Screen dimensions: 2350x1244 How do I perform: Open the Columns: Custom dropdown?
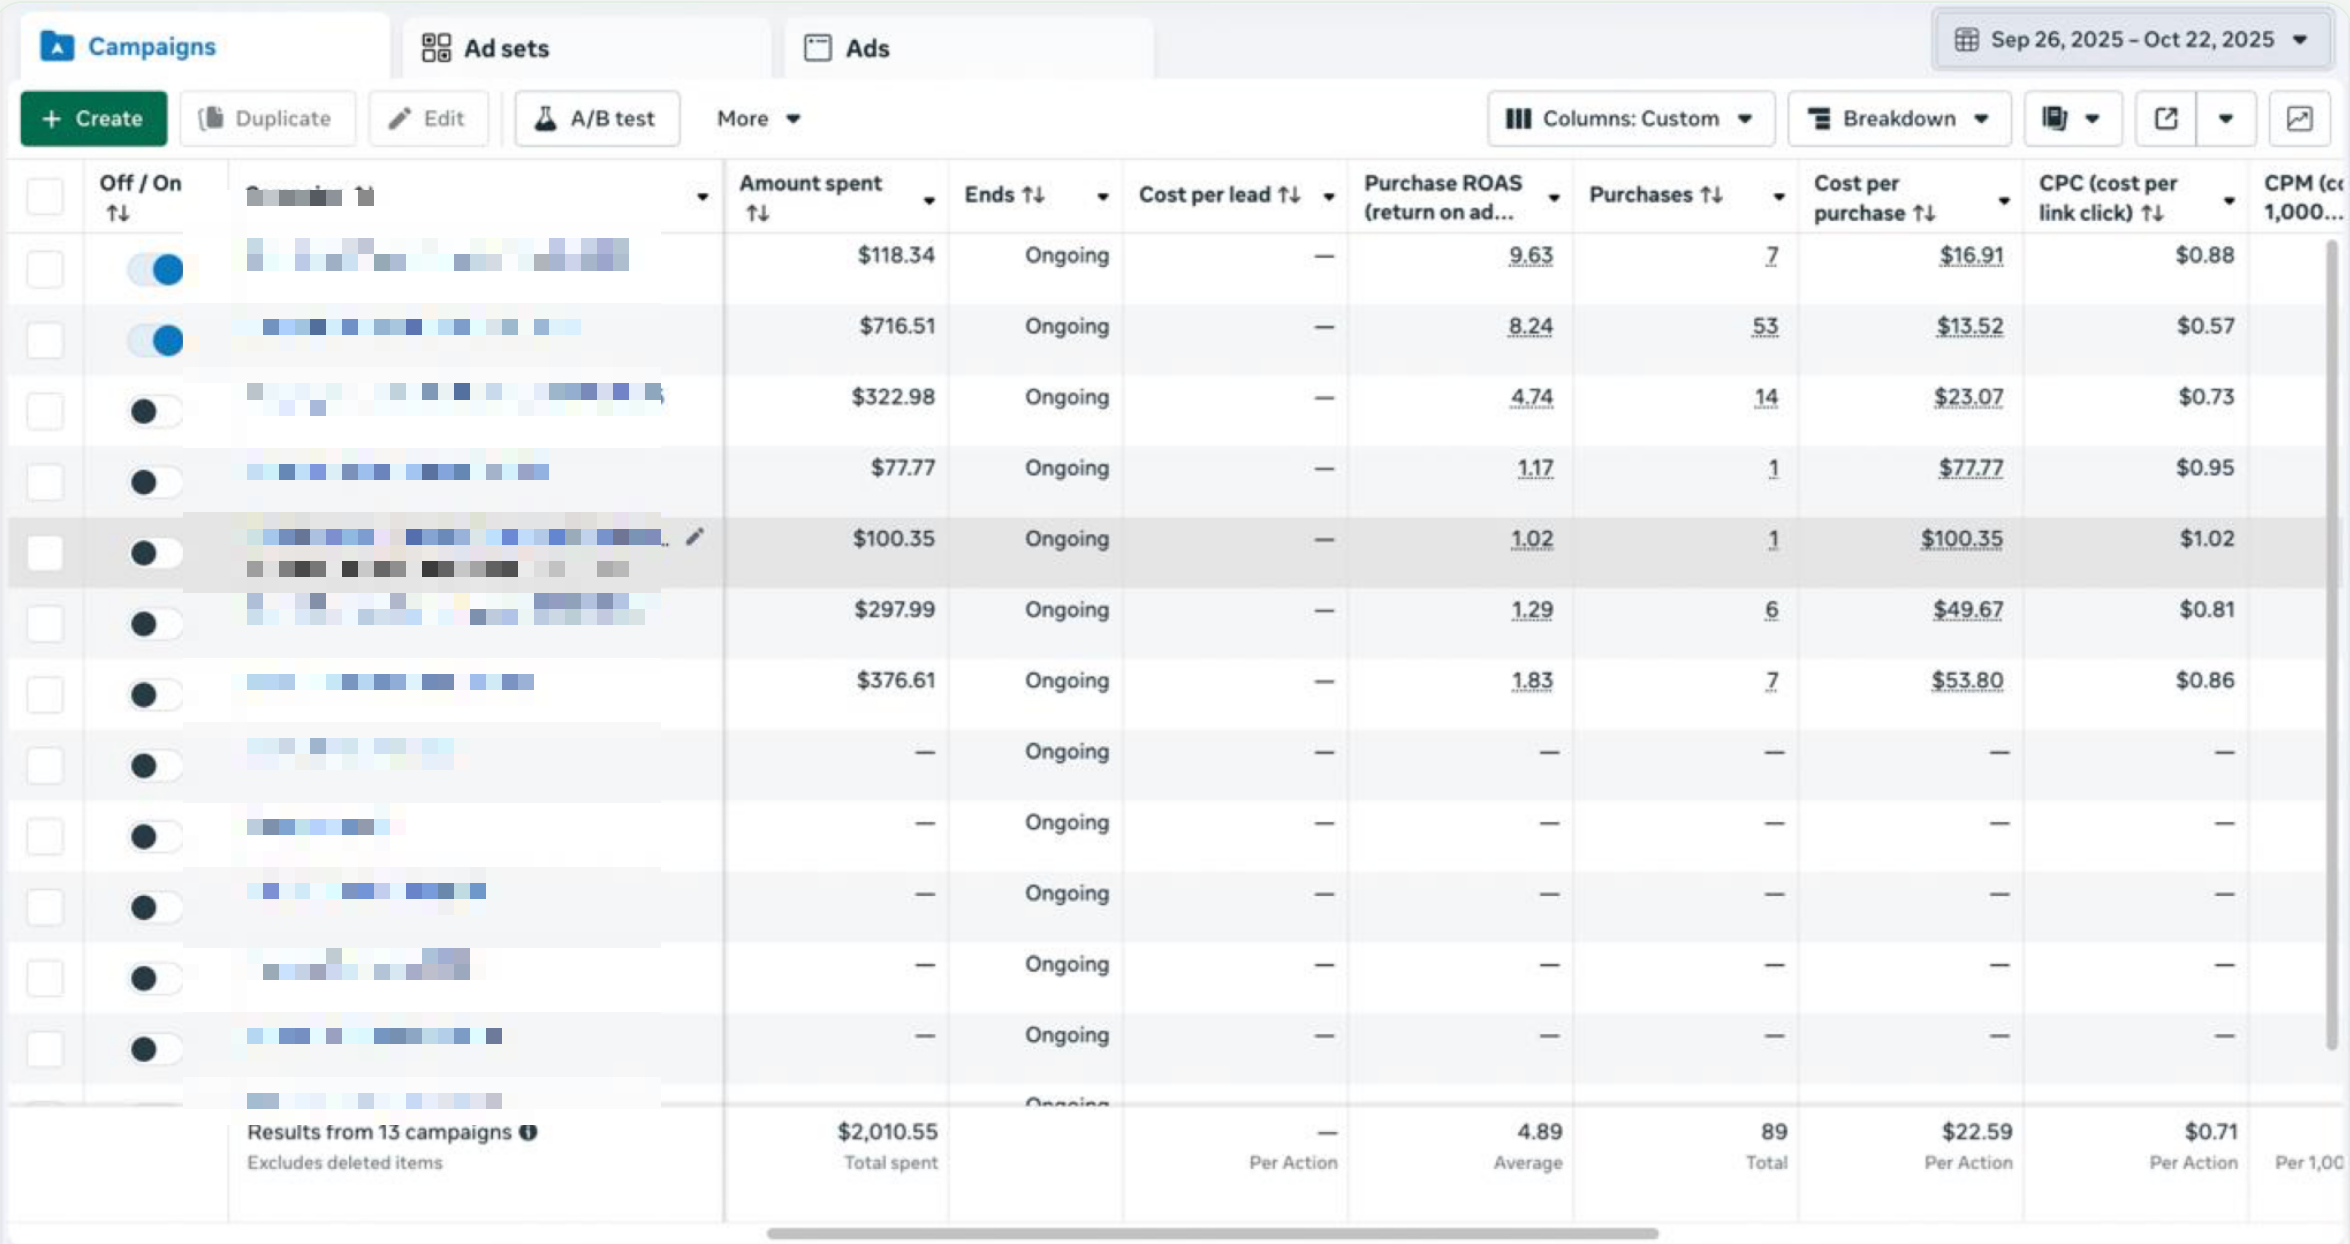tap(1630, 118)
